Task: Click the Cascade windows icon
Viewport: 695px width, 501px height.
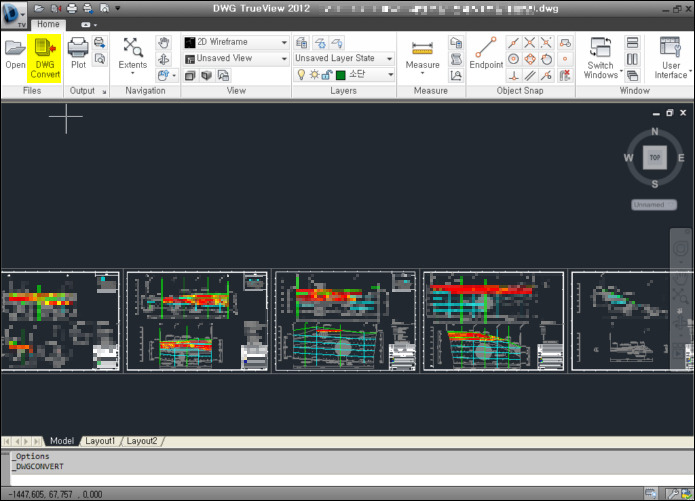Action: 632,75
